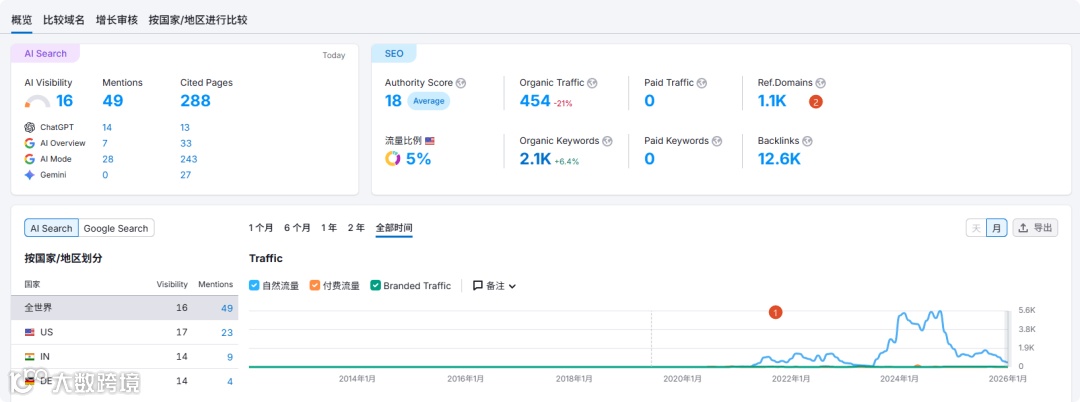Select the 1个月 time range
1080x402 pixels.
pyautogui.click(x=261, y=228)
